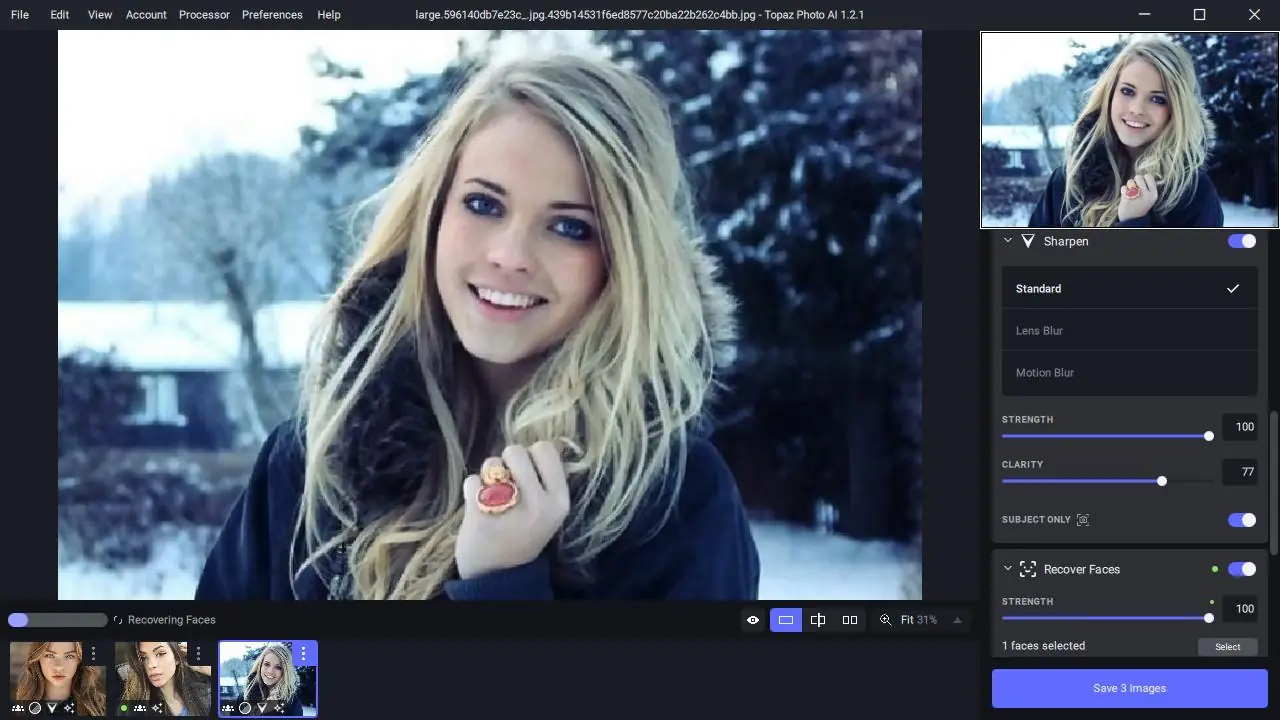Click the Save 3 Images button

(x=1129, y=688)
